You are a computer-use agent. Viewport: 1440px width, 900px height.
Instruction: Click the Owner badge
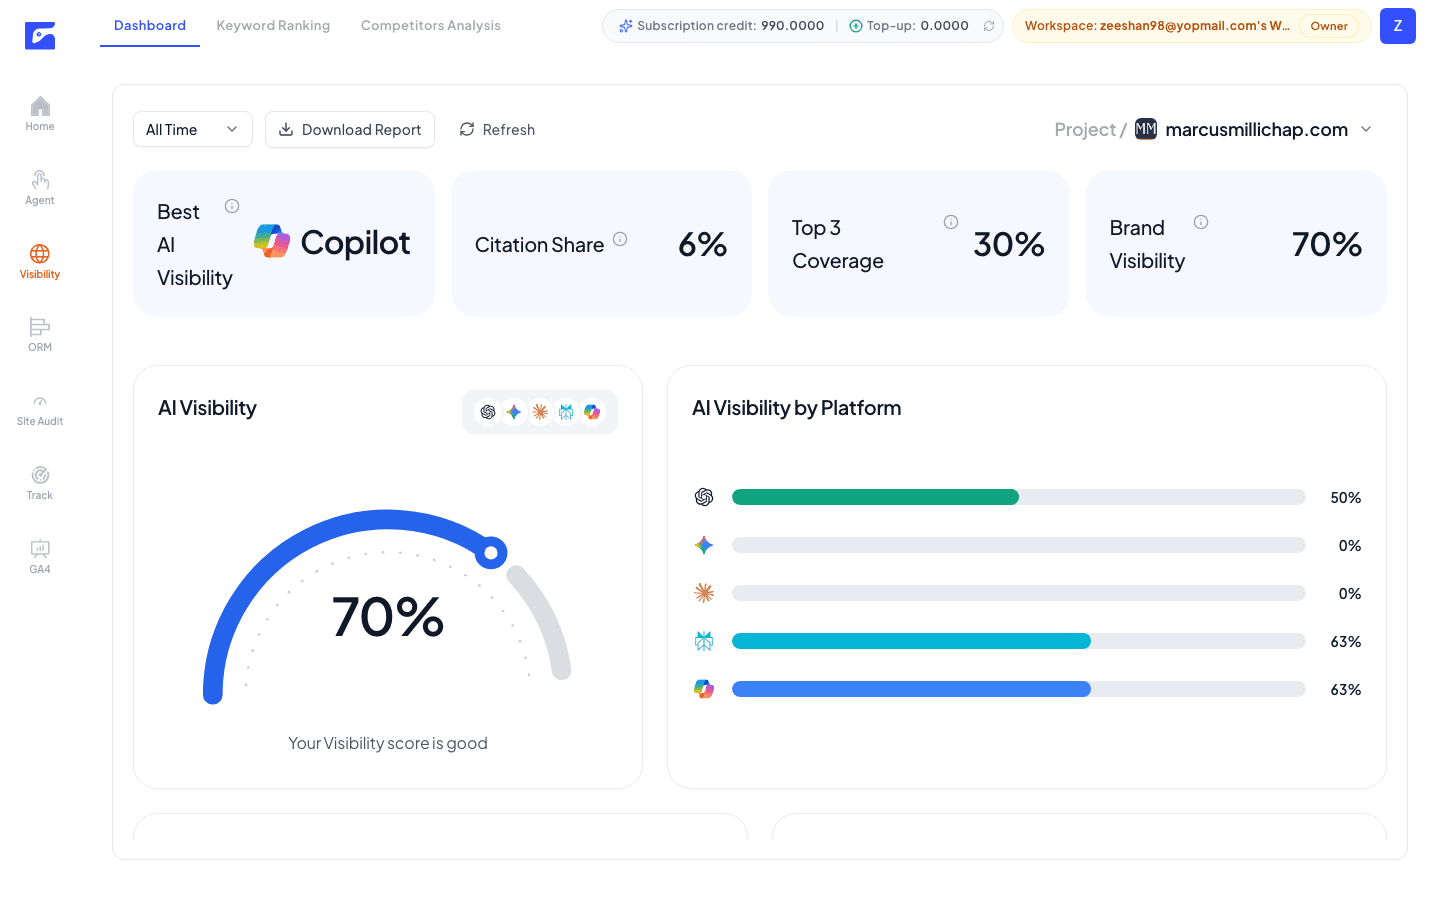(x=1329, y=26)
